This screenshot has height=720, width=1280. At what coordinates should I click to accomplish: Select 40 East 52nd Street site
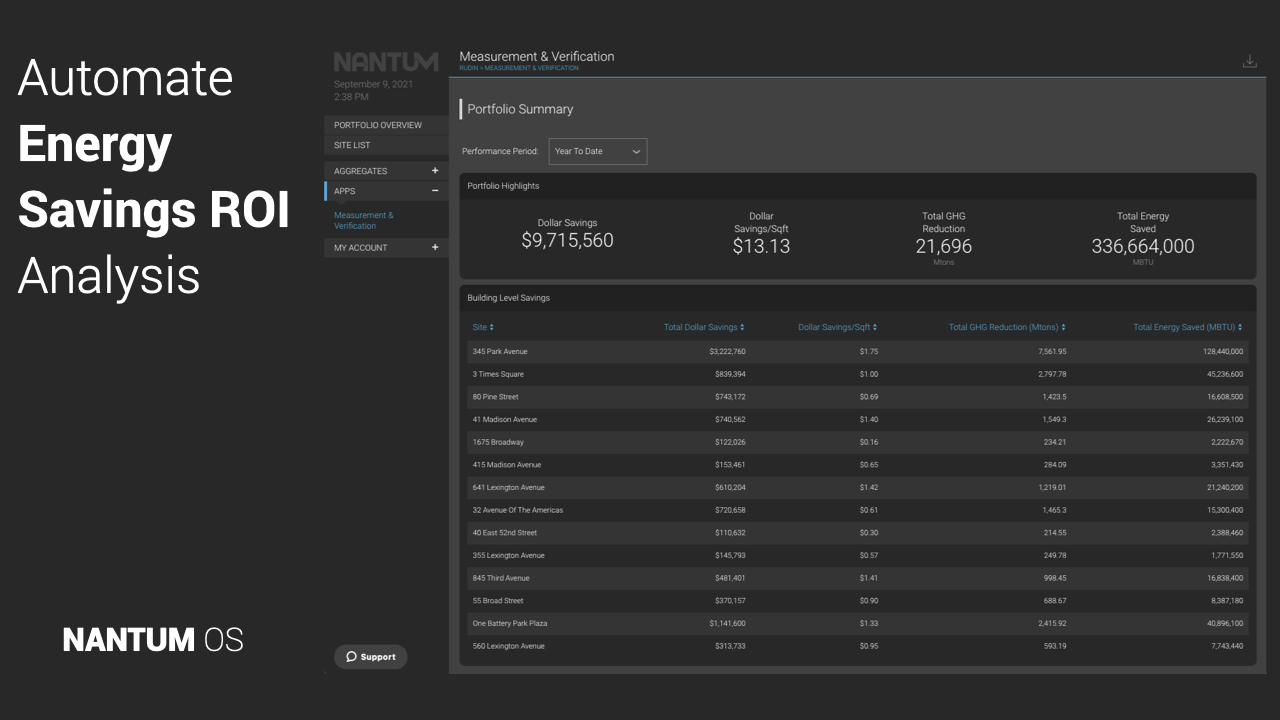point(505,533)
